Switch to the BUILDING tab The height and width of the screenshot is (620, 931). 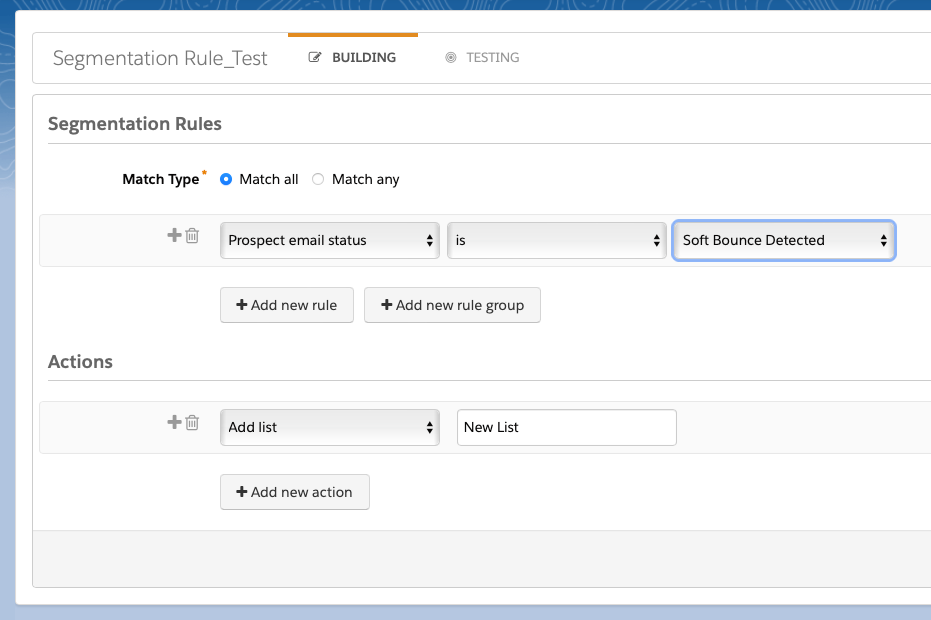(x=352, y=58)
